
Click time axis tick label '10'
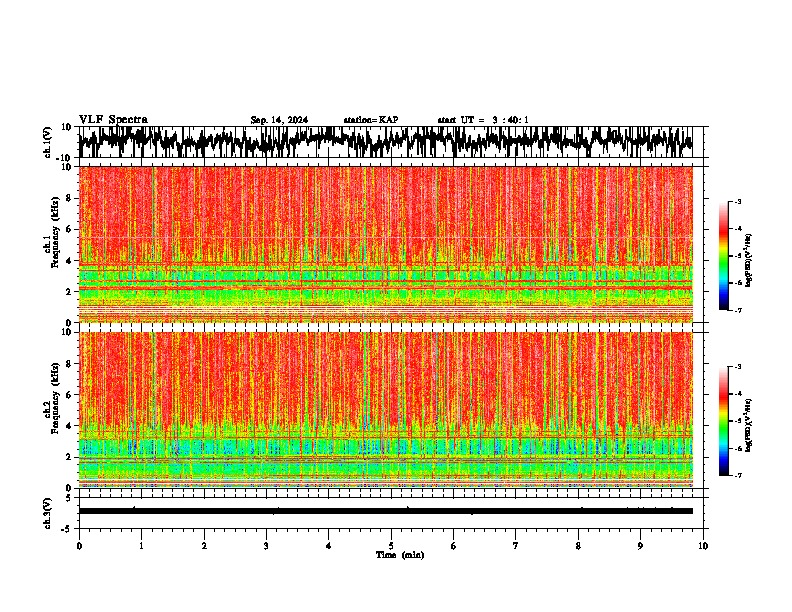coord(703,546)
